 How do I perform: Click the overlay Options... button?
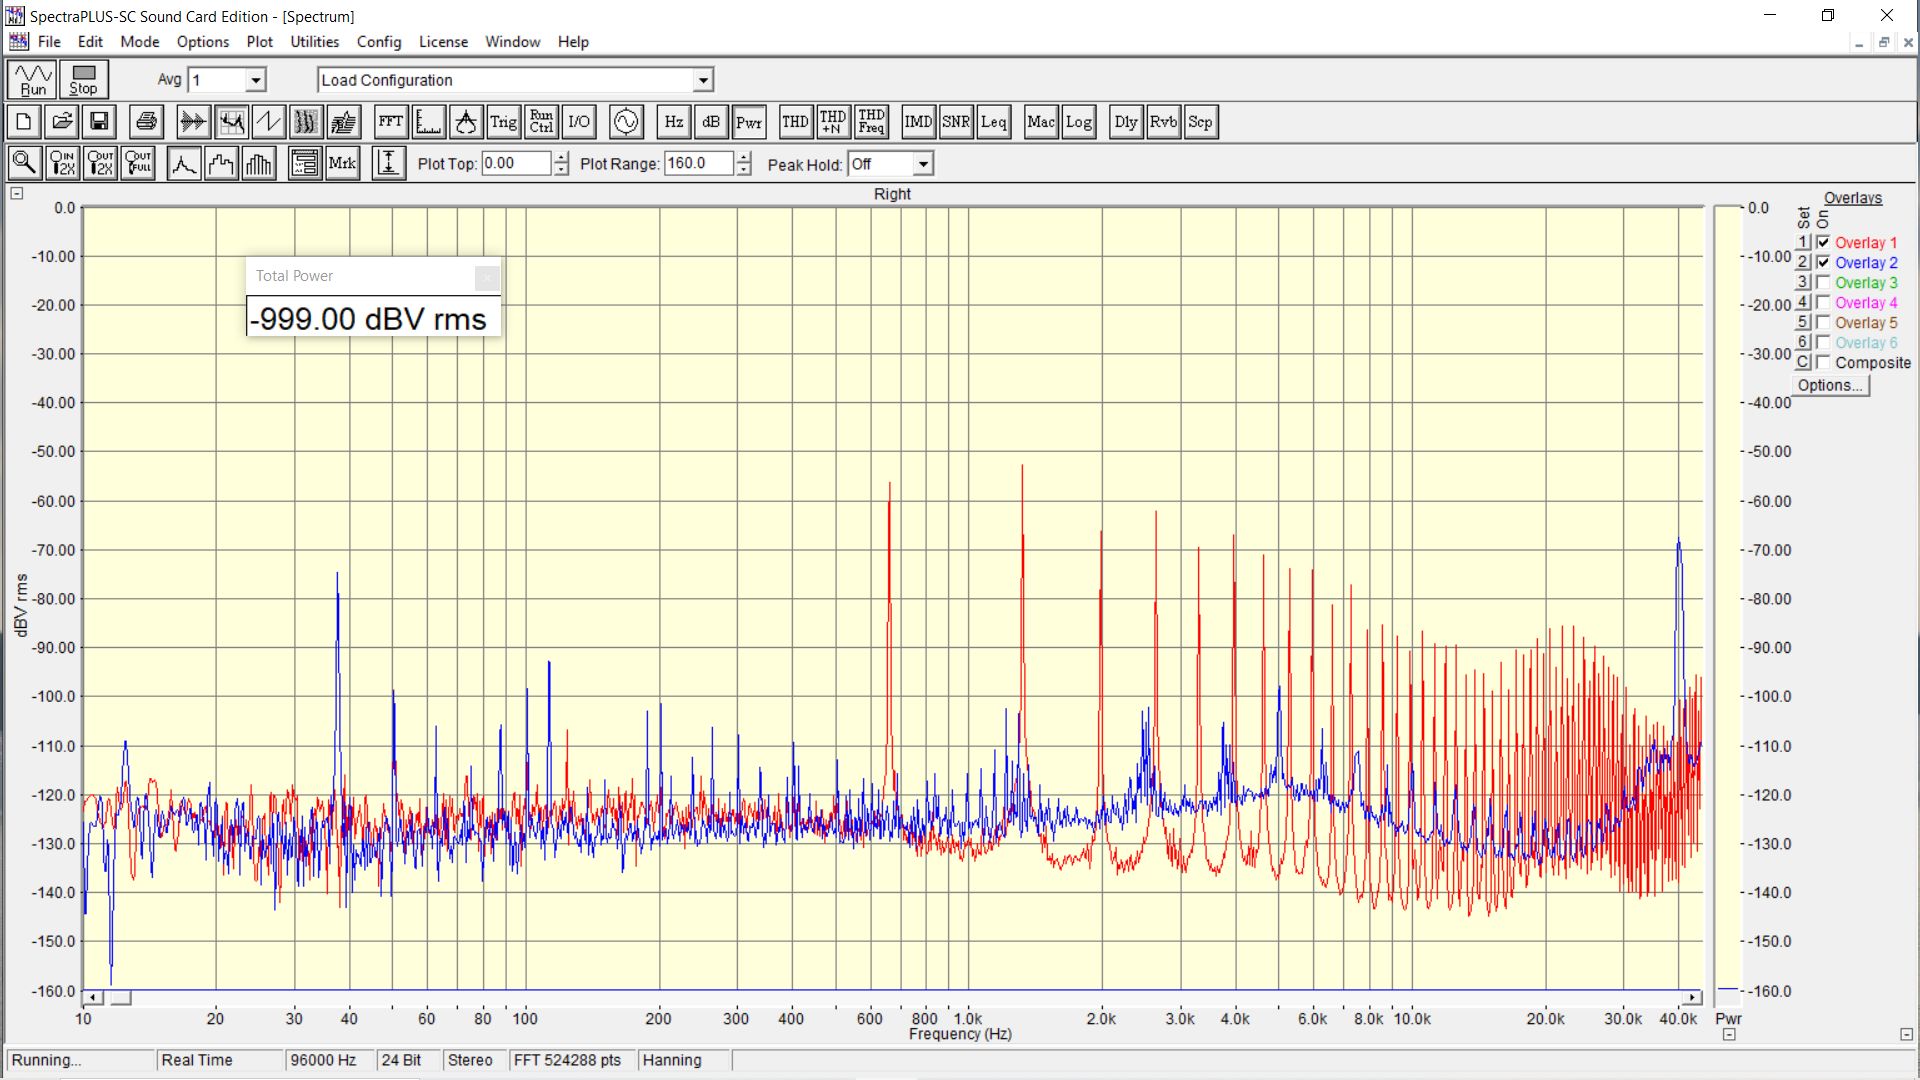pos(1829,386)
